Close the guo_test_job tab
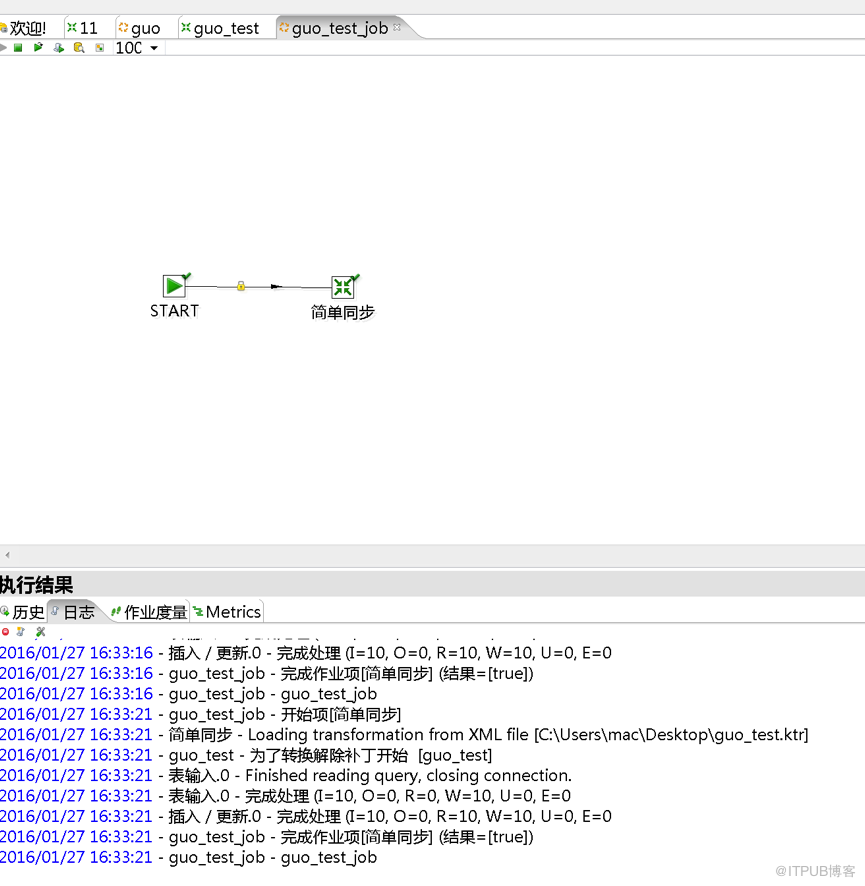The width and height of the screenshot is (865, 886). (397, 27)
